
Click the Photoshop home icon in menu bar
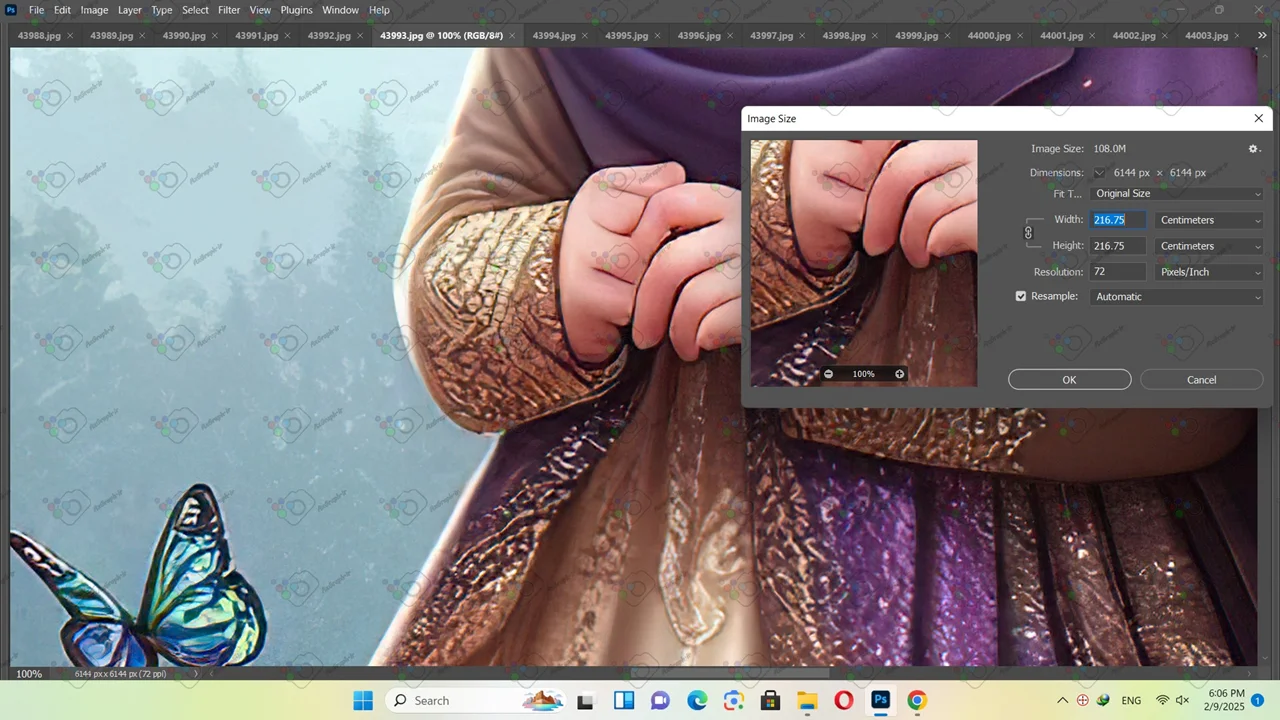11,10
